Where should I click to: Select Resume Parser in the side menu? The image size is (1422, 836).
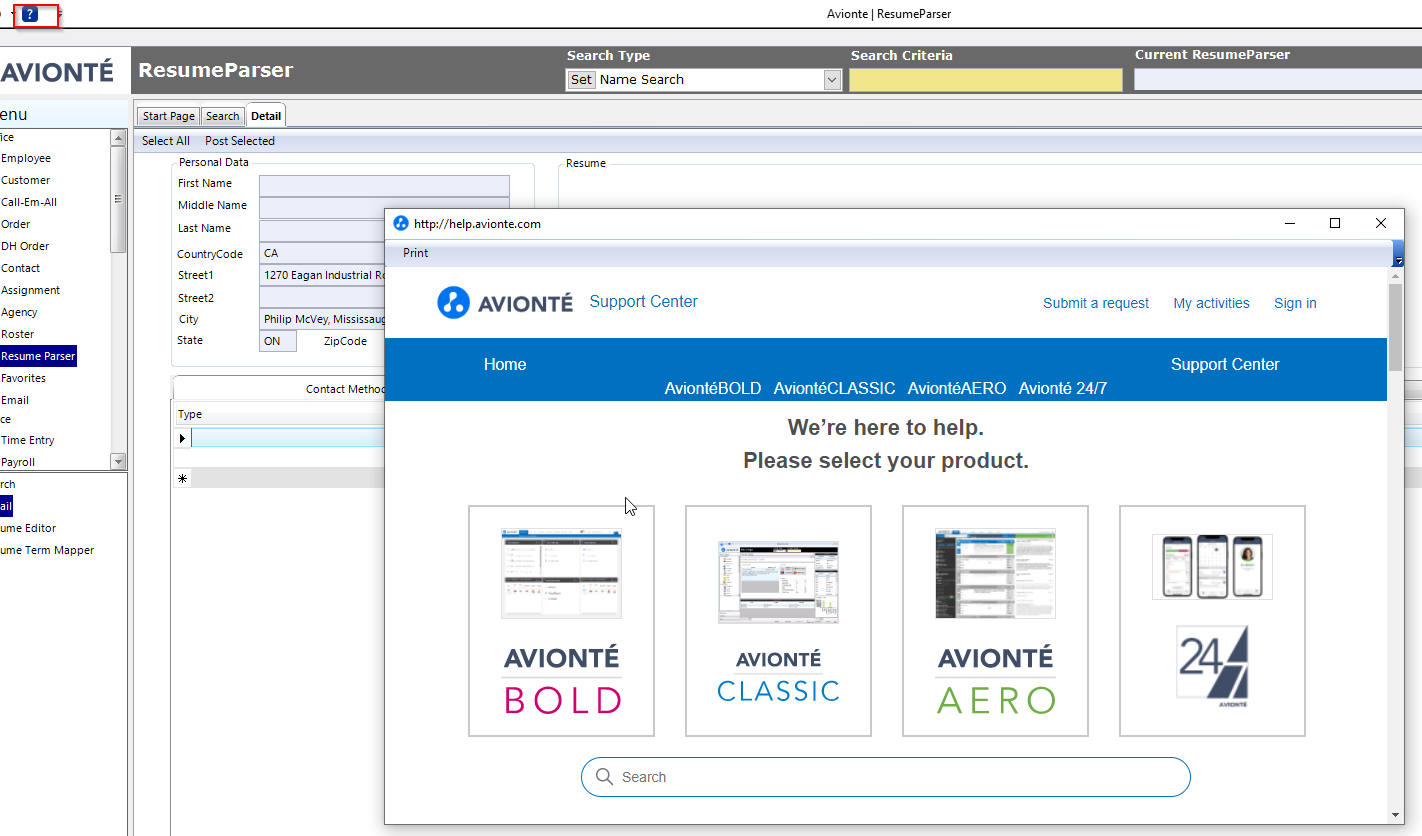[38, 356]
